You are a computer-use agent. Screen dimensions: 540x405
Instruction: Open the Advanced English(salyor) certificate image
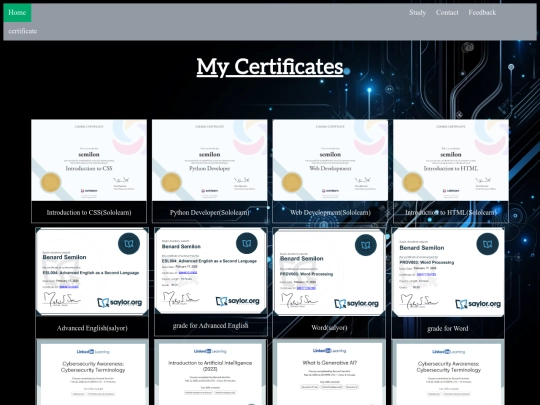pos(92,271)
